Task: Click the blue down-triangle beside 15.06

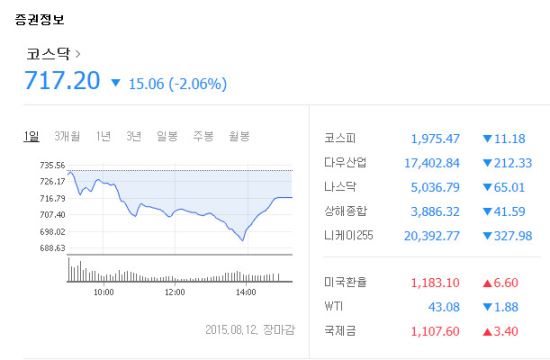Action: [116, 83]
